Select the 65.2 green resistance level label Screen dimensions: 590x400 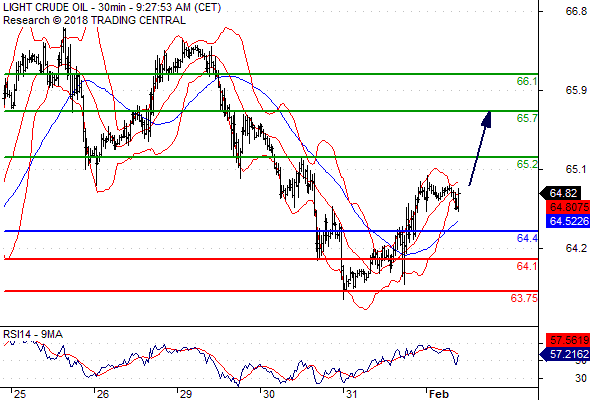527,164
